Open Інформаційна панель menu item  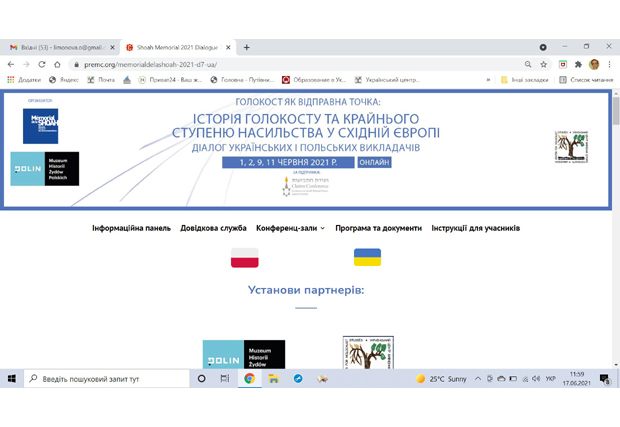point(131,228)
